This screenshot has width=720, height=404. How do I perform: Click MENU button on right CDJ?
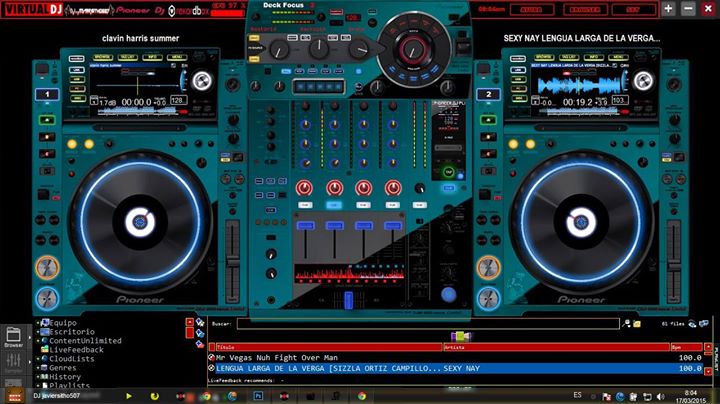pos(618,57)
